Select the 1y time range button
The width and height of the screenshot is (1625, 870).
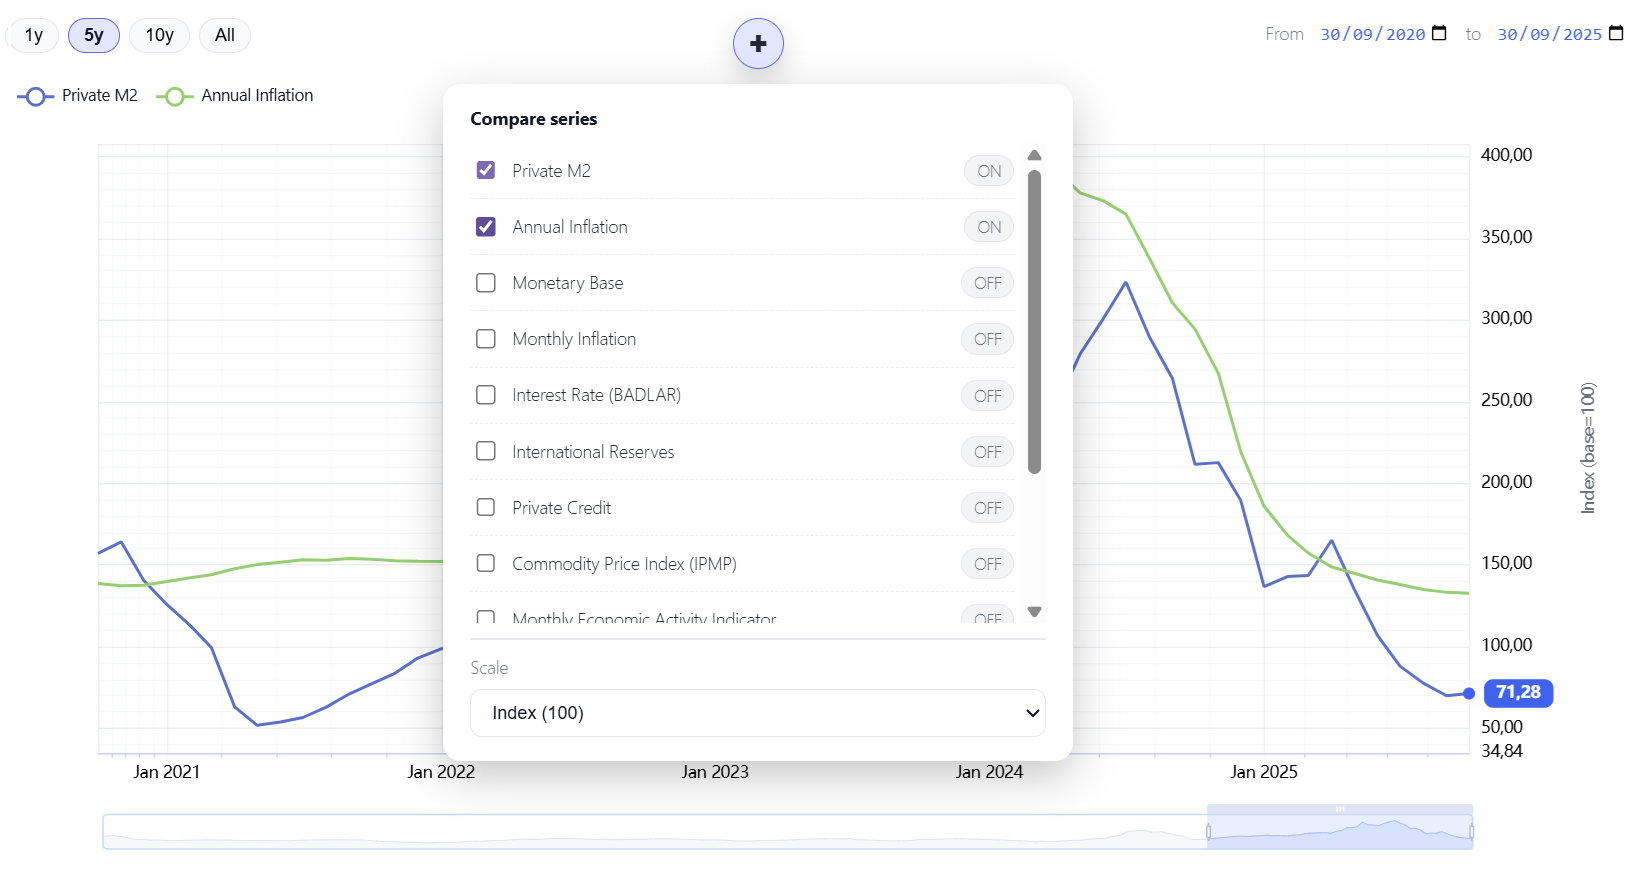[x=32, y=35]
